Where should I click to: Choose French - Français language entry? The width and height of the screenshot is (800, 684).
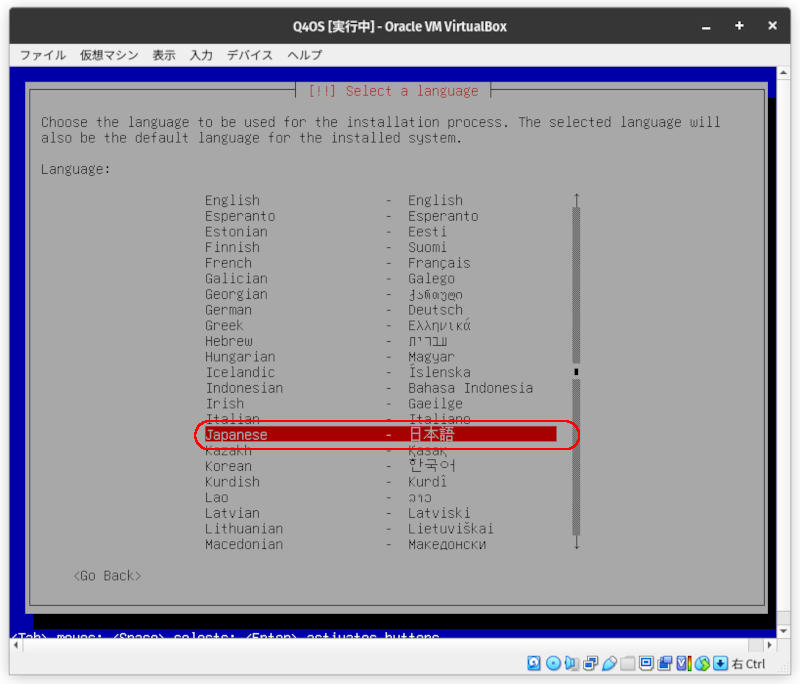click(381, 263)
